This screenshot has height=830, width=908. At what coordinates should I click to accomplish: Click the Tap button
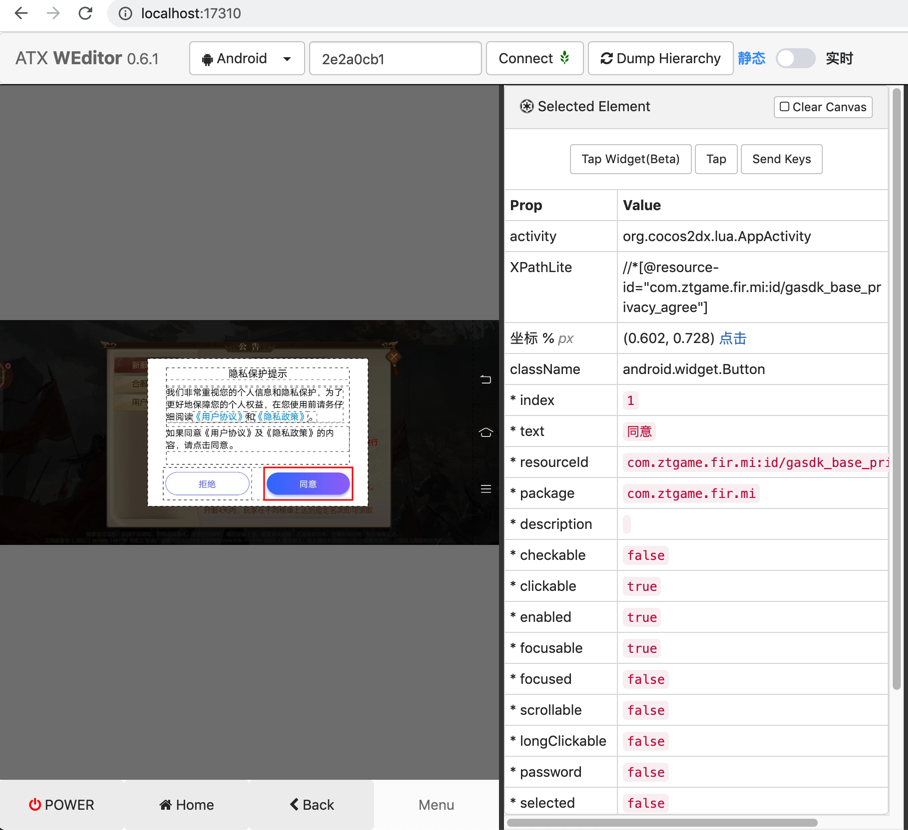[716, 159]
